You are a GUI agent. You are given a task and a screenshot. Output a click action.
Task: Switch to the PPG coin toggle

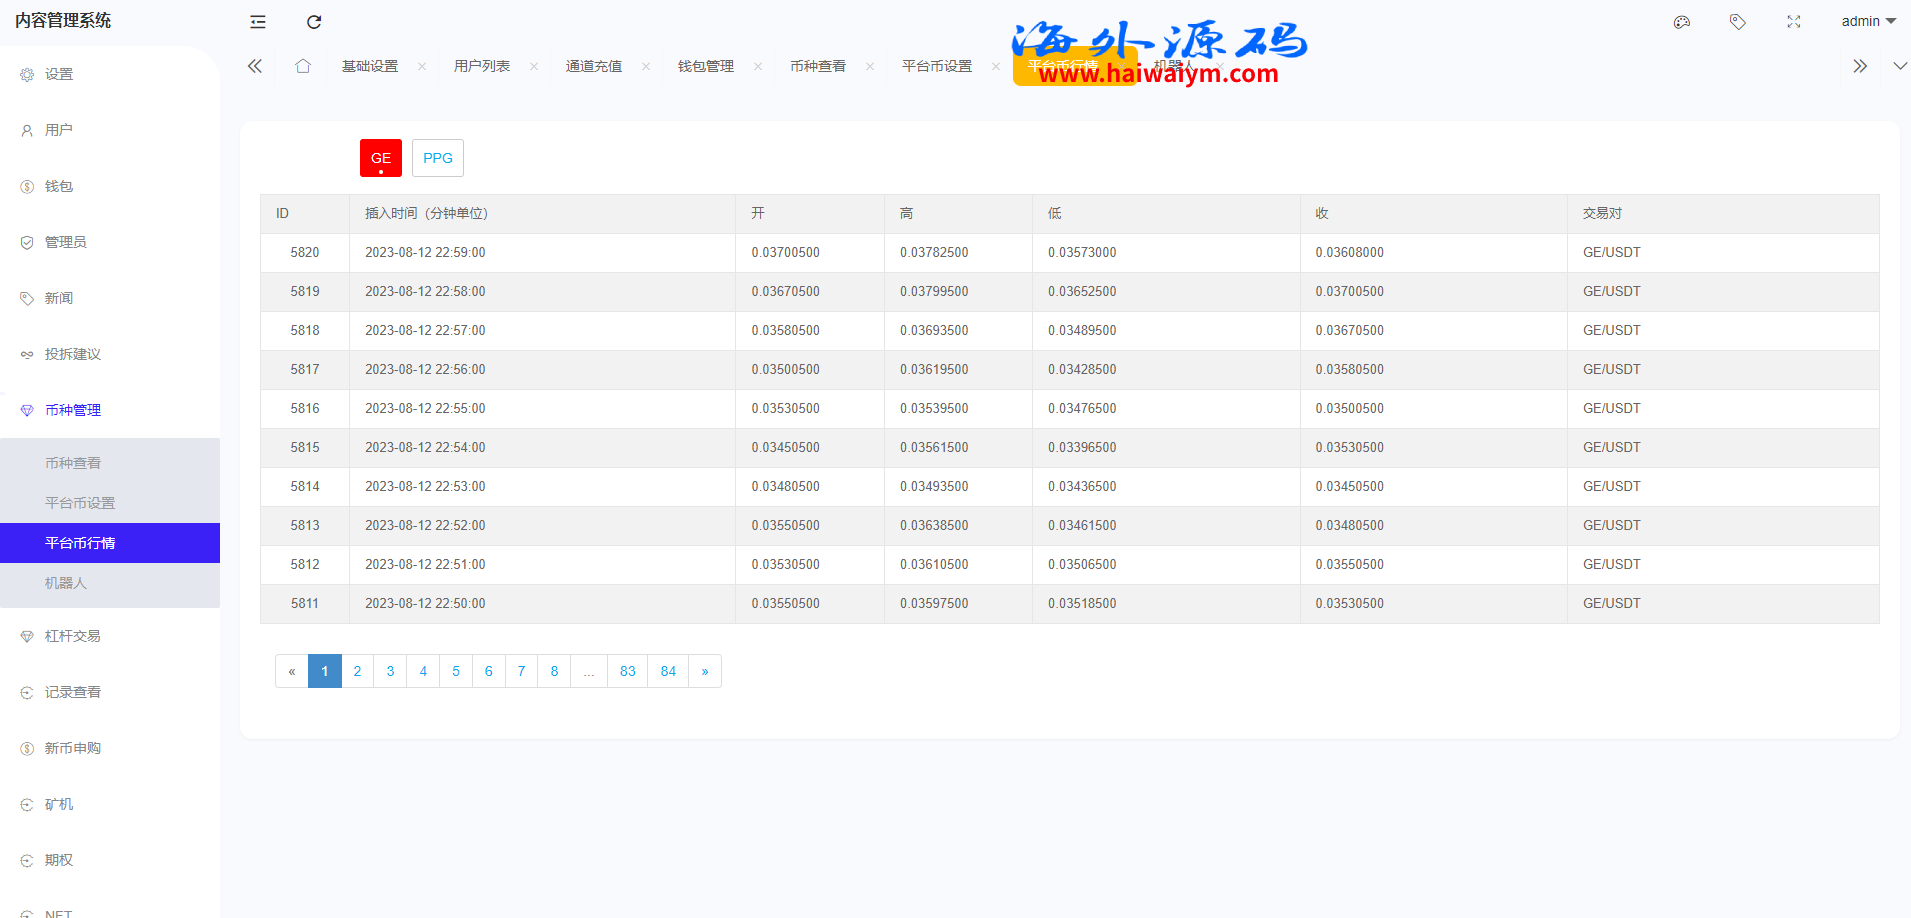tap(438, 158)
